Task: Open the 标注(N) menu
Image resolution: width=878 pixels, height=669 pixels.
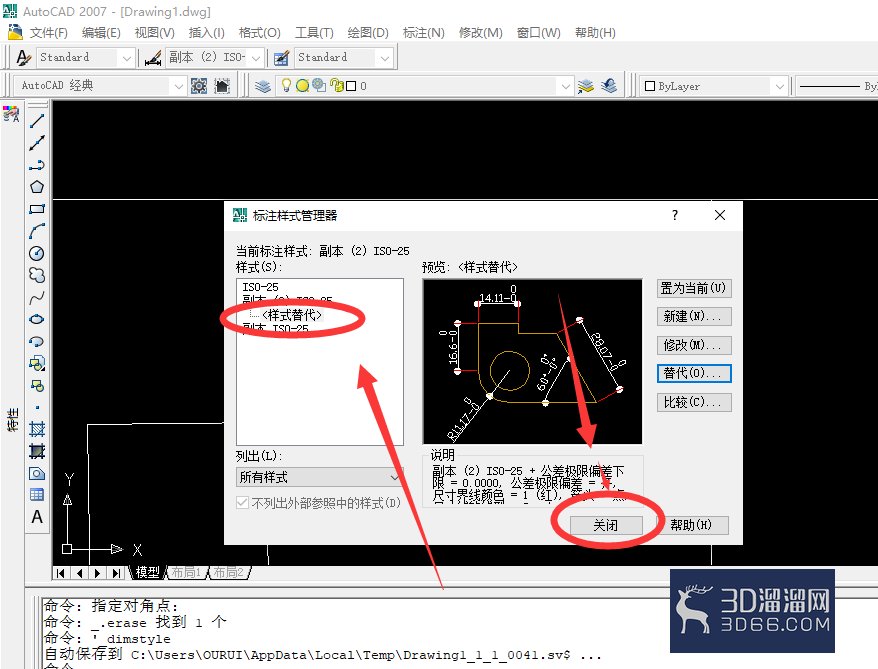Action: [423, 32]
